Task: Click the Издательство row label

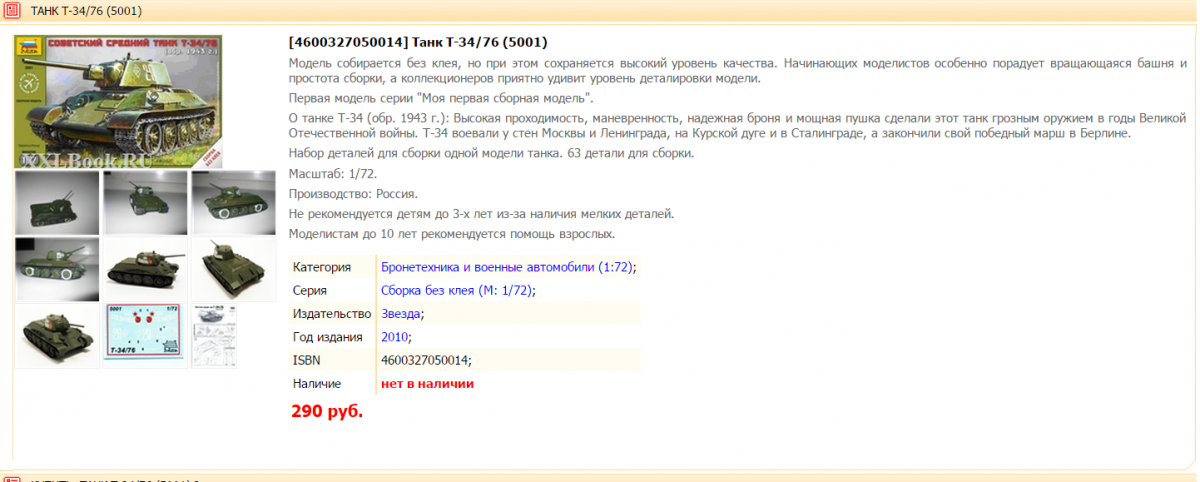Action: [332, 314]
